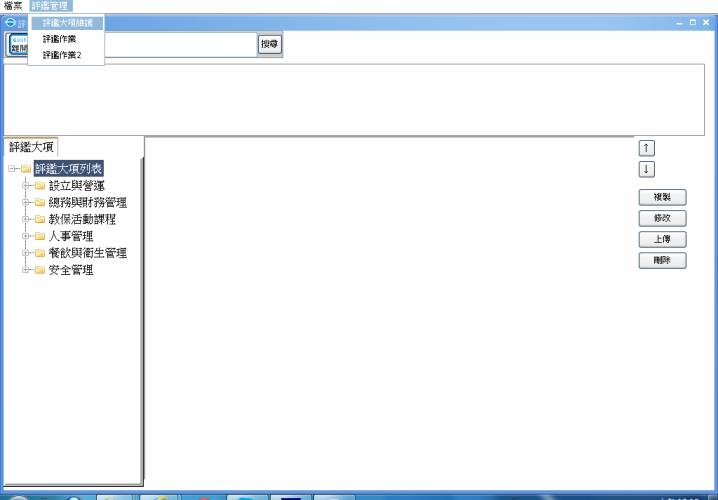Click the 安全管理 folder icon

[40, 270]
